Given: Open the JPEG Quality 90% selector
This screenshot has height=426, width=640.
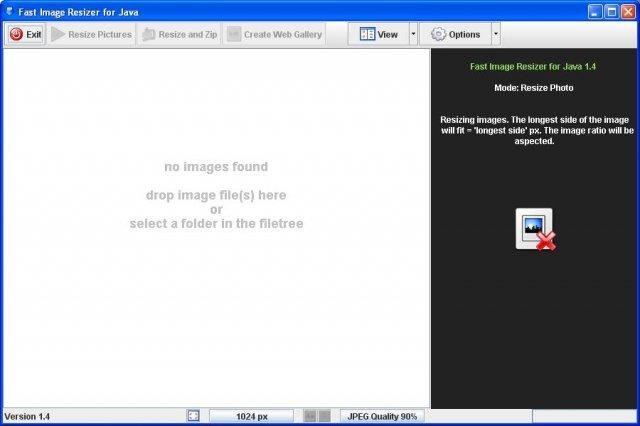Looking at the screenshot, I should (382, 416).
